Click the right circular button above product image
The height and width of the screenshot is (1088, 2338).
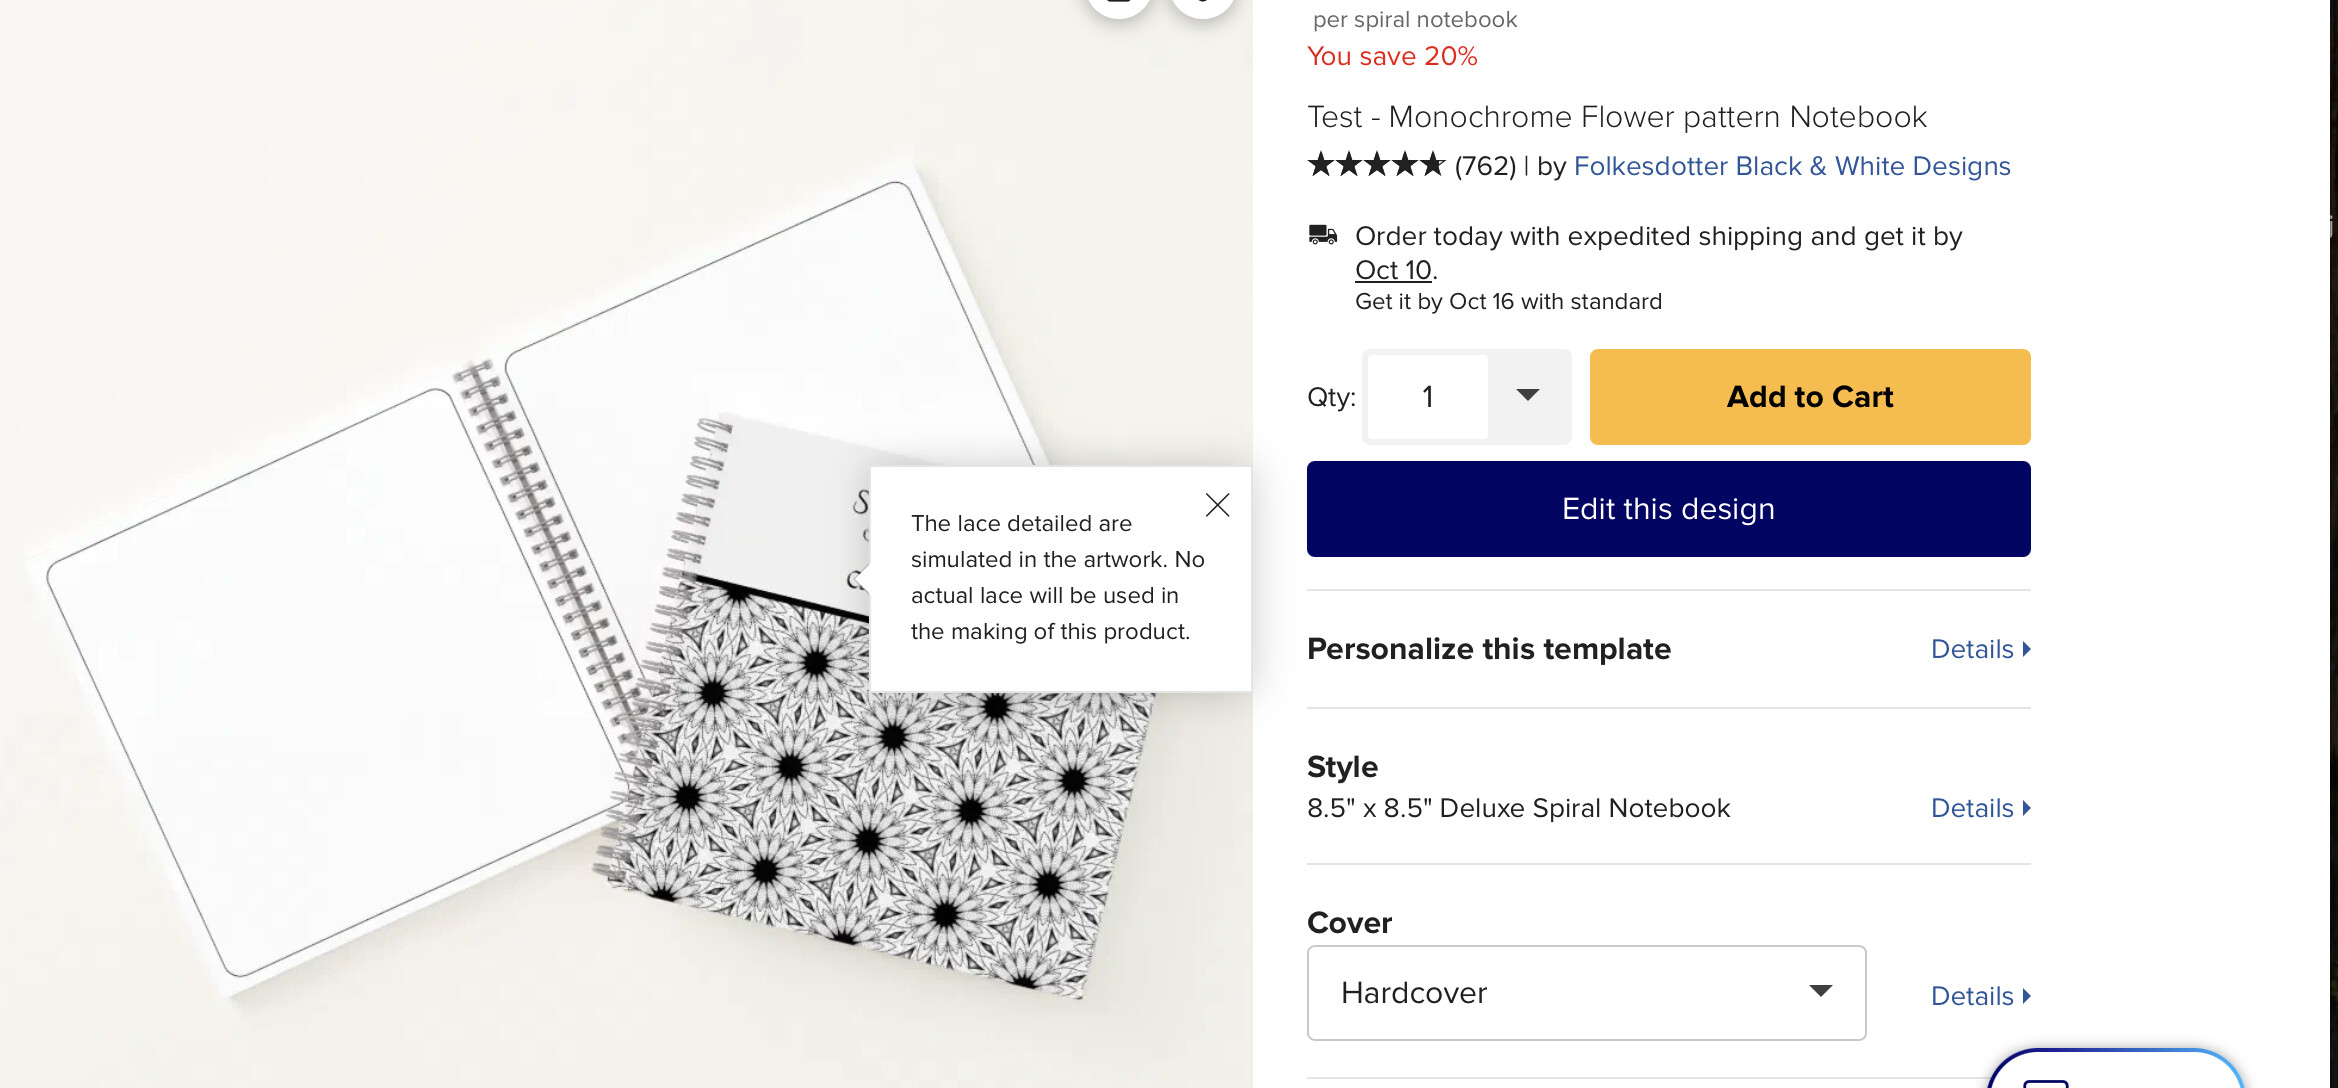[1203, 6]
